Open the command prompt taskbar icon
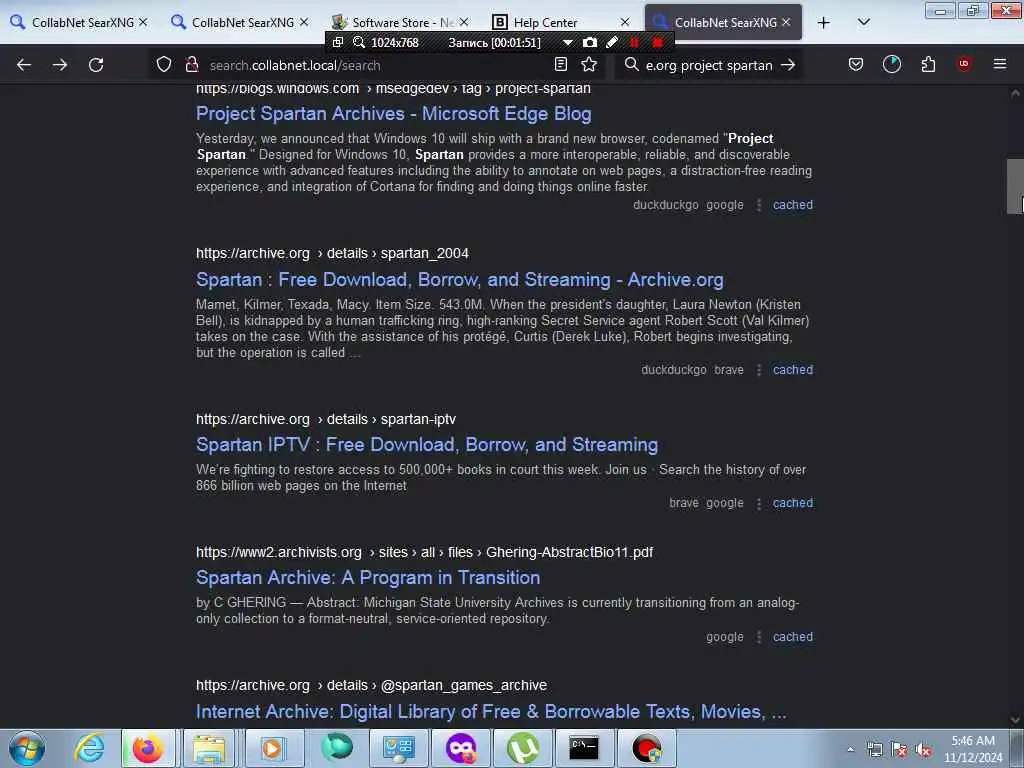 click(x=583, y=748)
